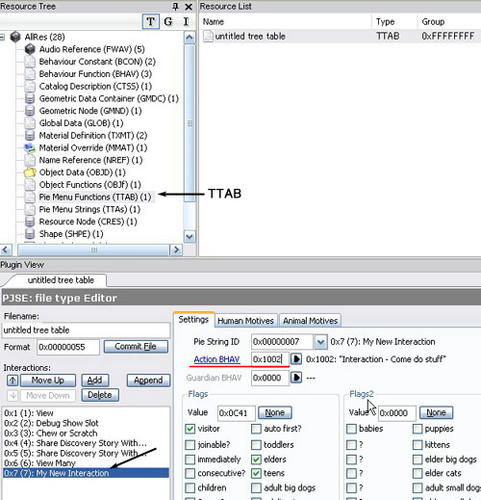Click the Format input field
This screenshot has width=481, height=500.
68,347
